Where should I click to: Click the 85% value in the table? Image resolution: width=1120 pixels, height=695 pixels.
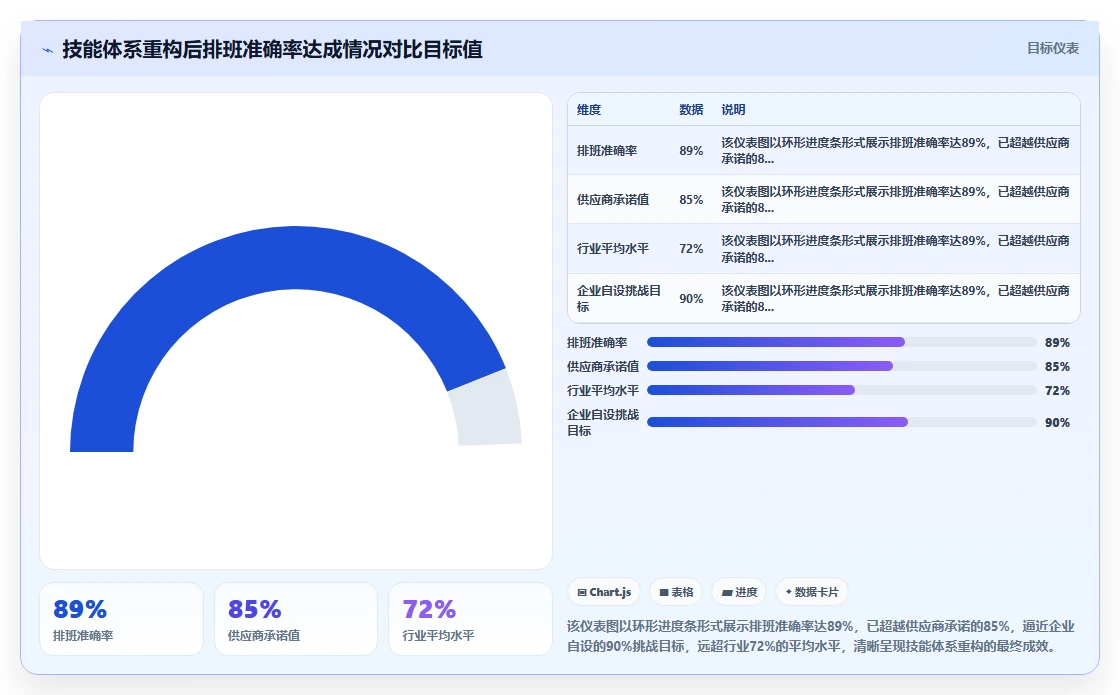[691, 200]
